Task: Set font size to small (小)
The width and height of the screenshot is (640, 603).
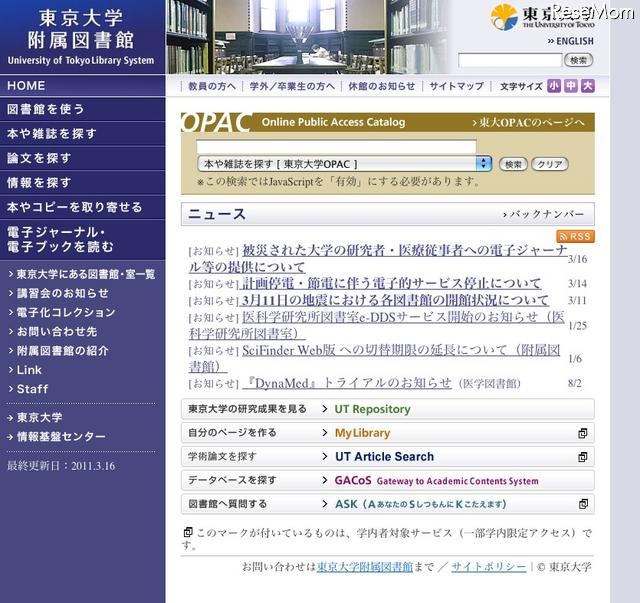Action: tap(553, 86)
